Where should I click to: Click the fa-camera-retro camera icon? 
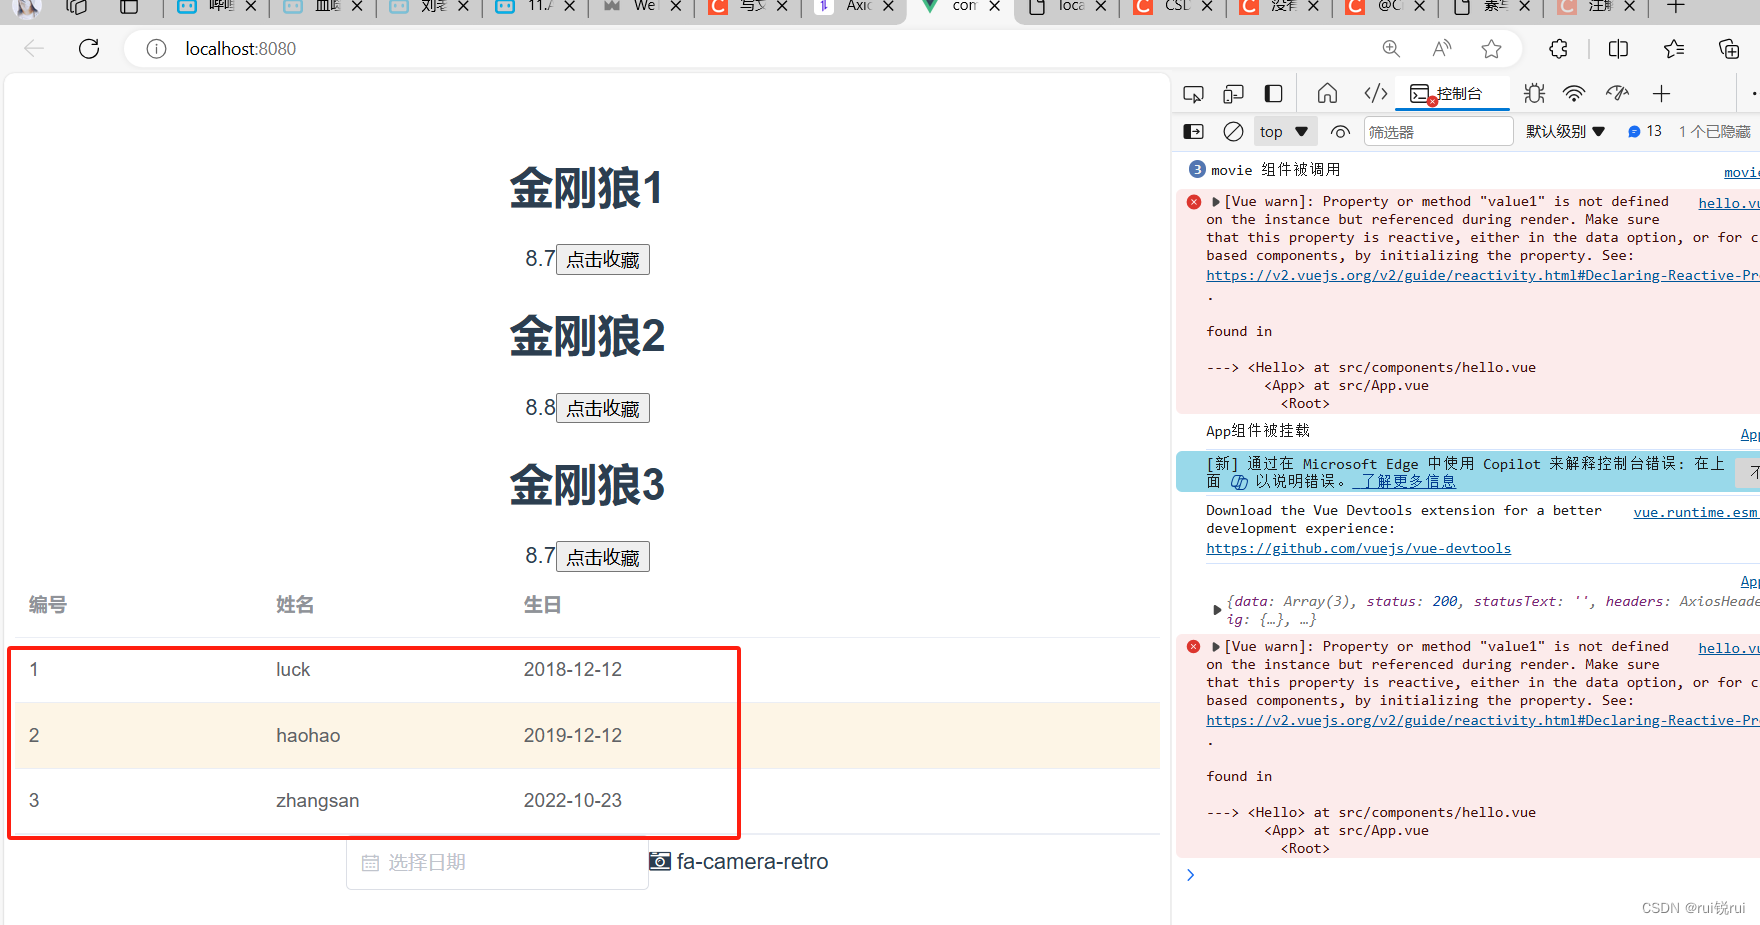coord(660,861)
